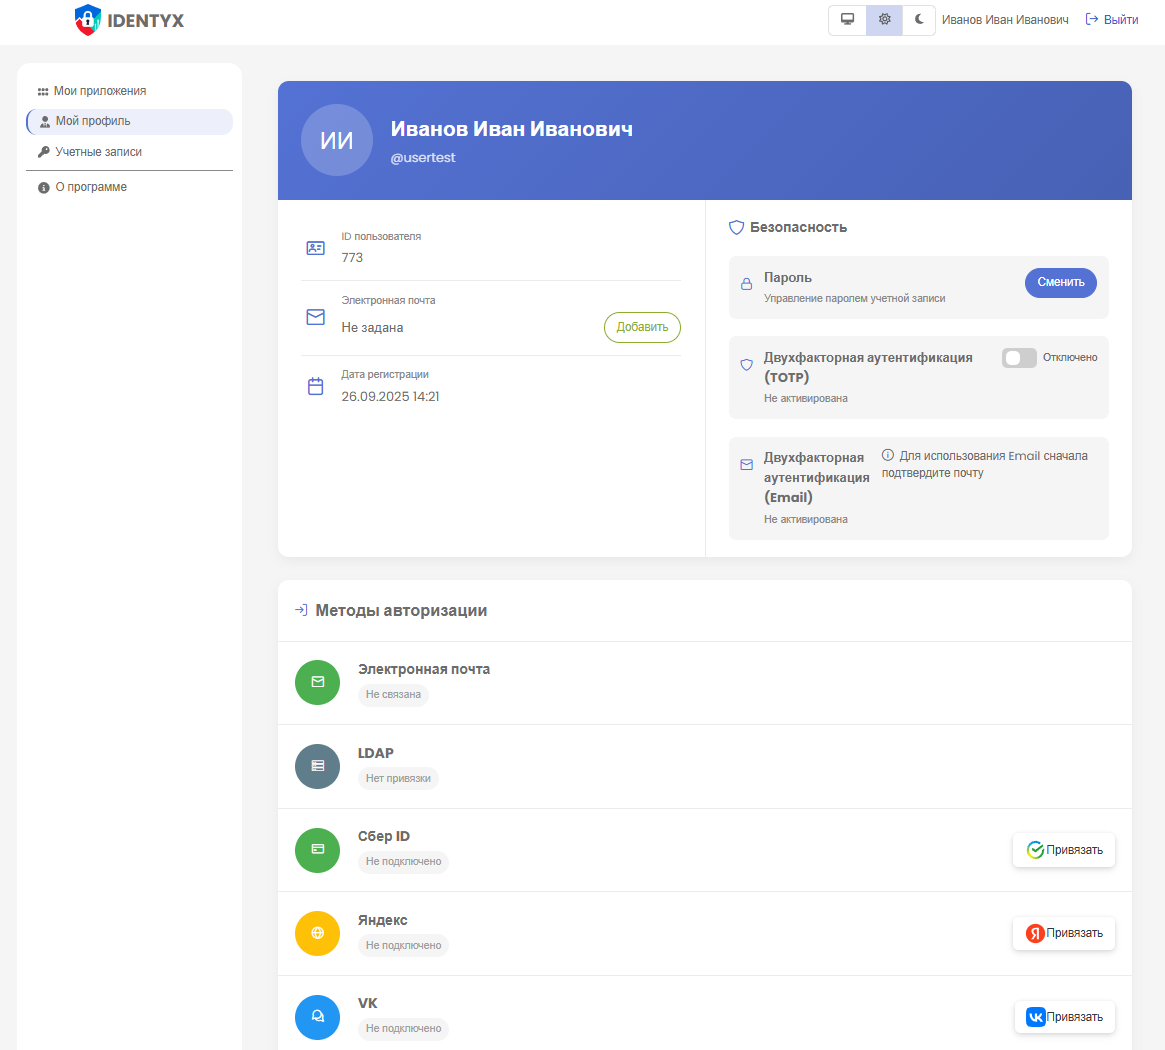This screenshot has height=1050, width=1165.
Task: Enable two-factor authentication TOTP toggle
Action: (1019, 357)
